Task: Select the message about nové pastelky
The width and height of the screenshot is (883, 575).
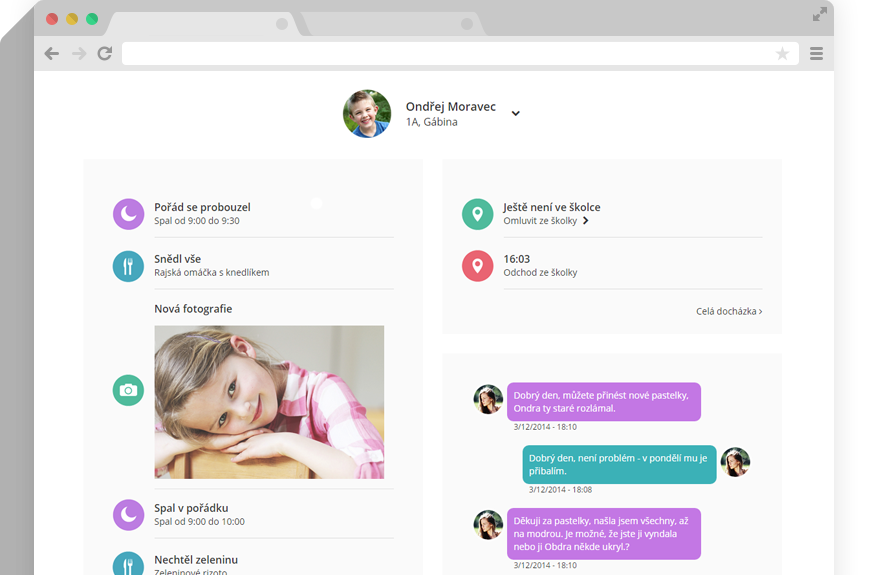Action: point(604,402)
